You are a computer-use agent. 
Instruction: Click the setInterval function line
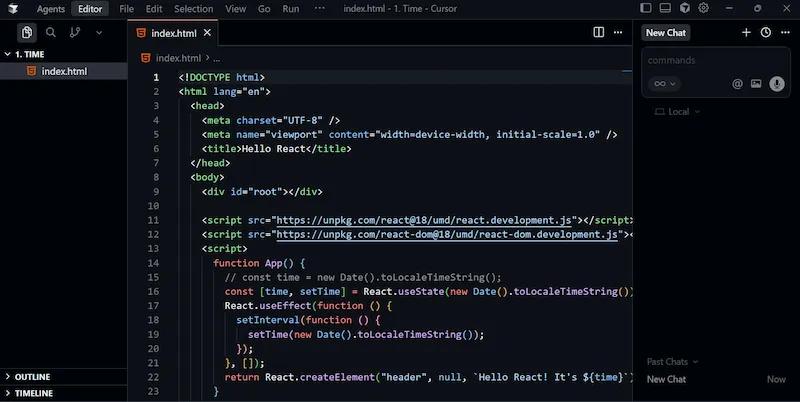tap(308, 320)
